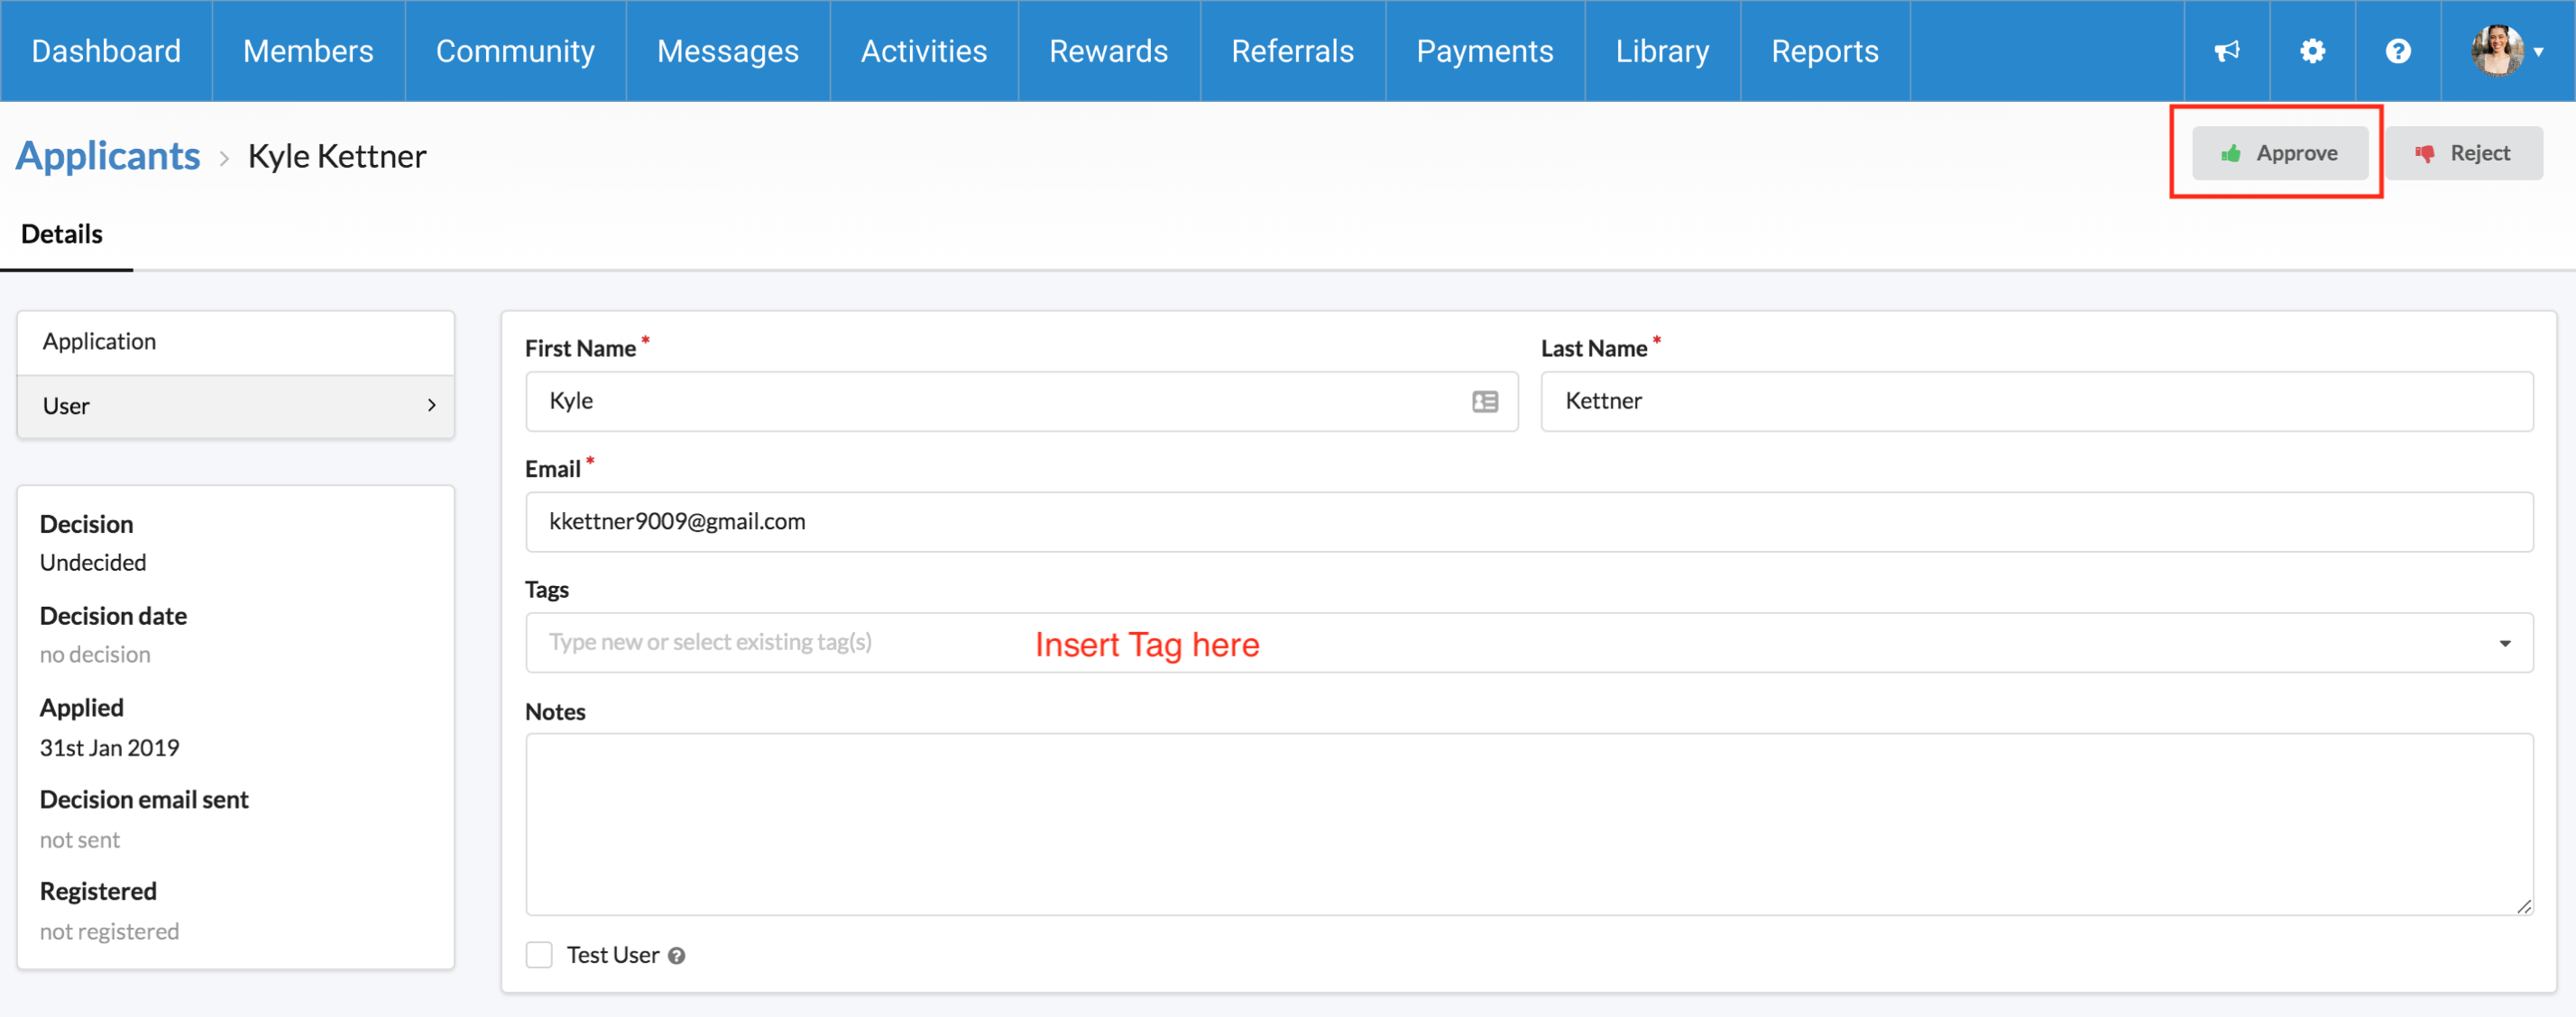The height and width of the screenshot is (1017, 2576).
Task: Click the red thumbs-down Reject icon
Action: pos(2425,153)
